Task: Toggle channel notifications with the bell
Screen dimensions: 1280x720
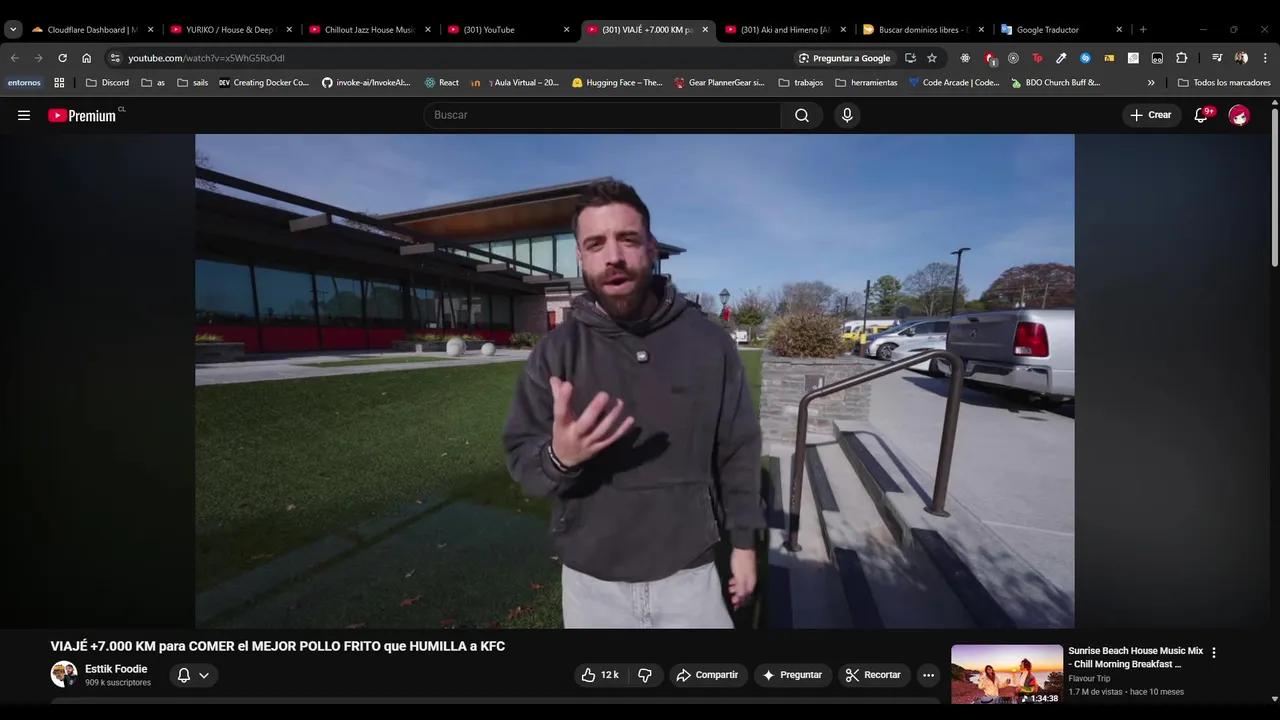Action: (183, 675)
